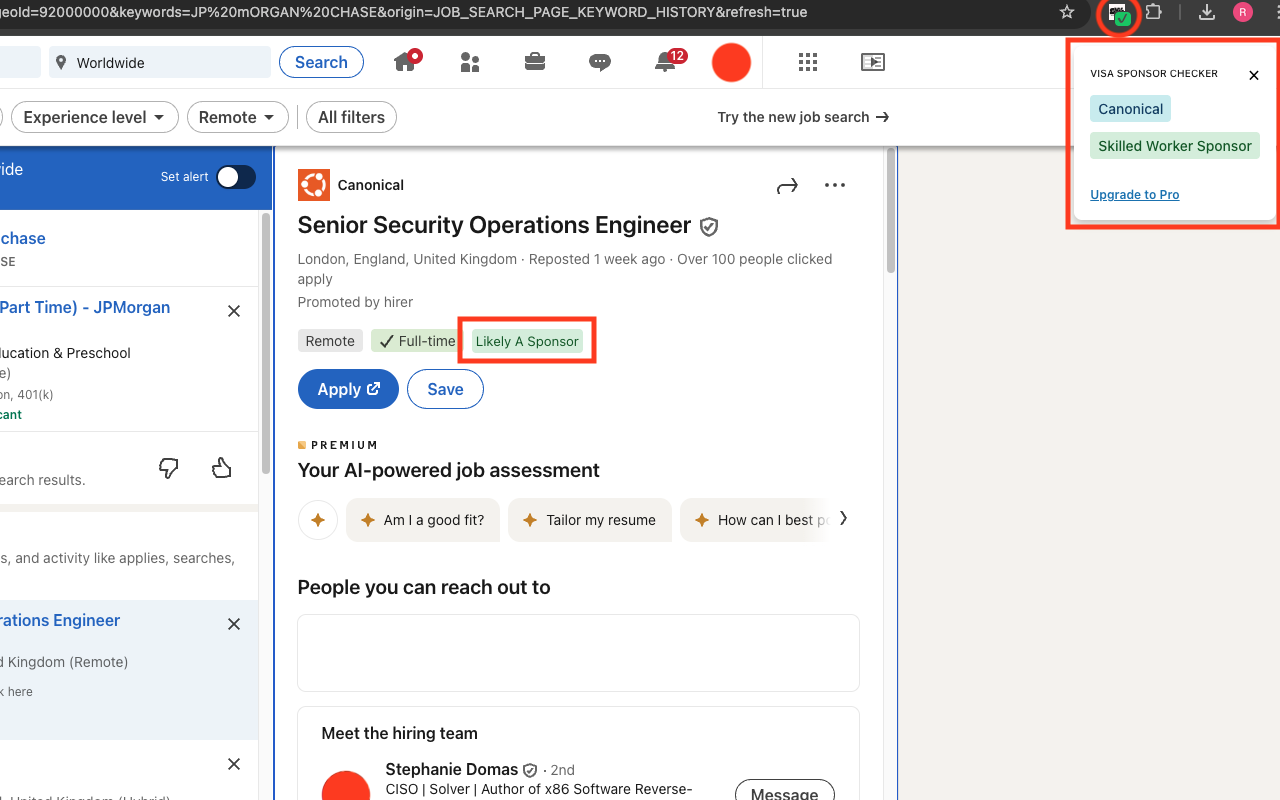Click the Worldwide location field
Viewport: 1280px width, 800px height.
coord(160,62)
